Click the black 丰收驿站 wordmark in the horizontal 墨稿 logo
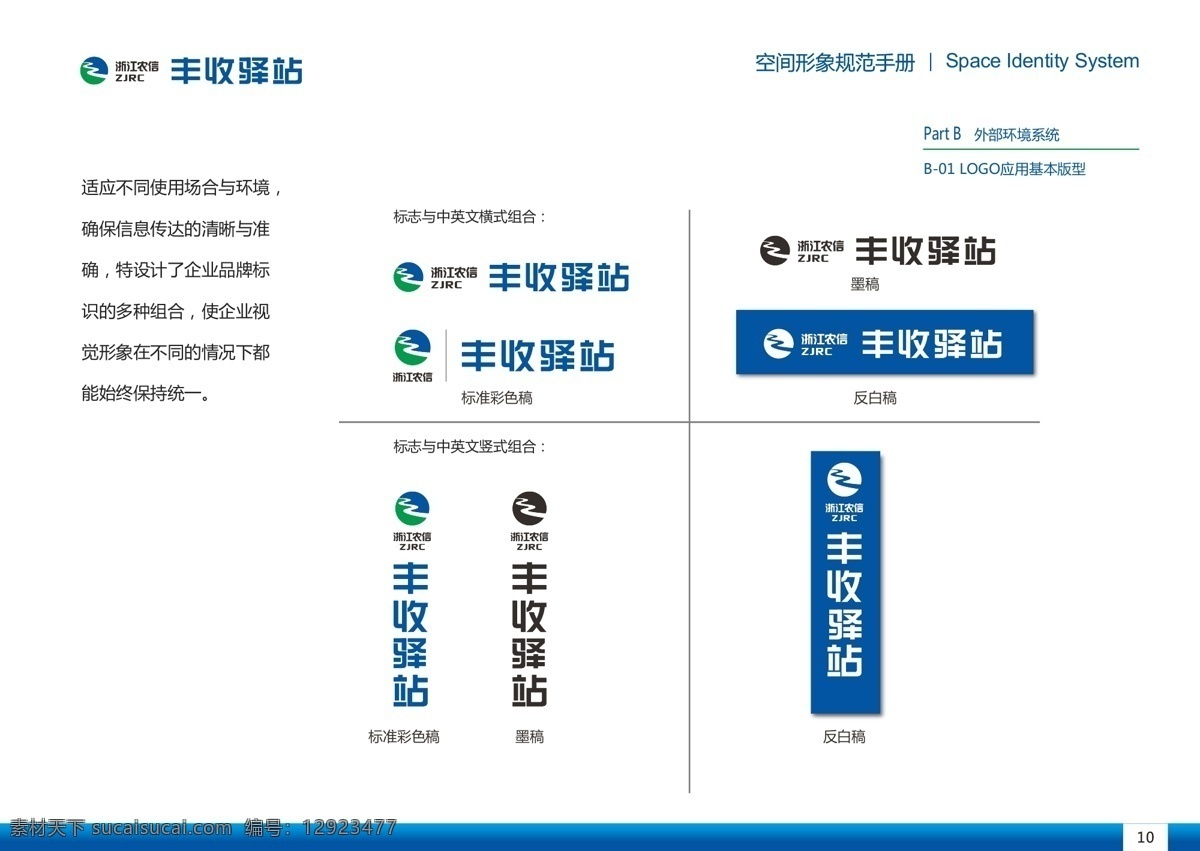The height and width of the screenshot is (851, 1200). click(925, 251)
